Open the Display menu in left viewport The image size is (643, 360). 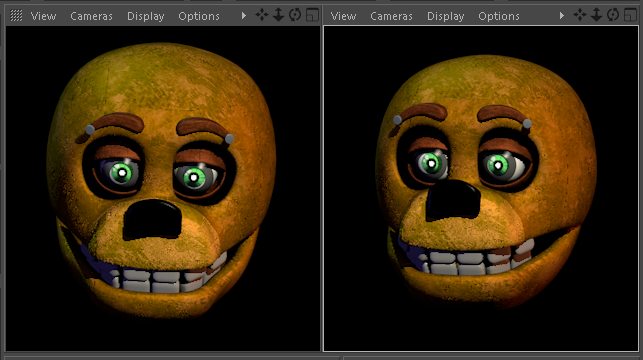click(145, 16)
